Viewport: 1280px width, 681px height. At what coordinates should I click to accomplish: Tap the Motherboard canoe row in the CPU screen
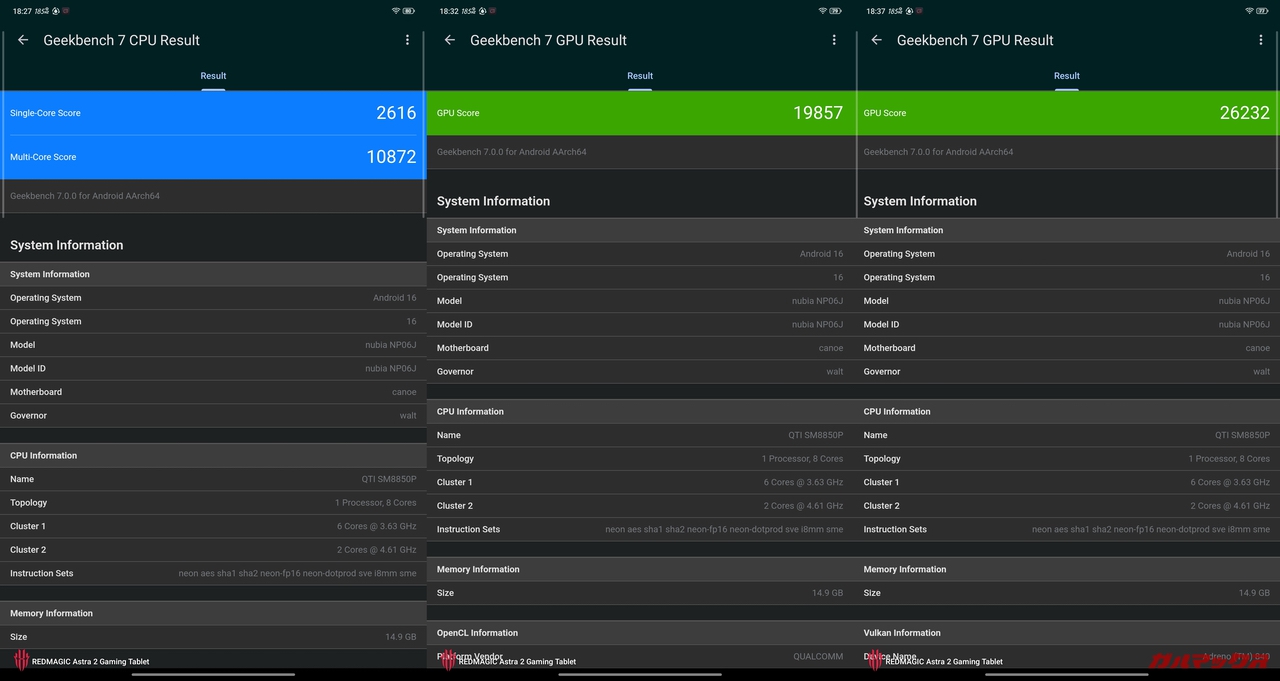(x=213, y=392)
